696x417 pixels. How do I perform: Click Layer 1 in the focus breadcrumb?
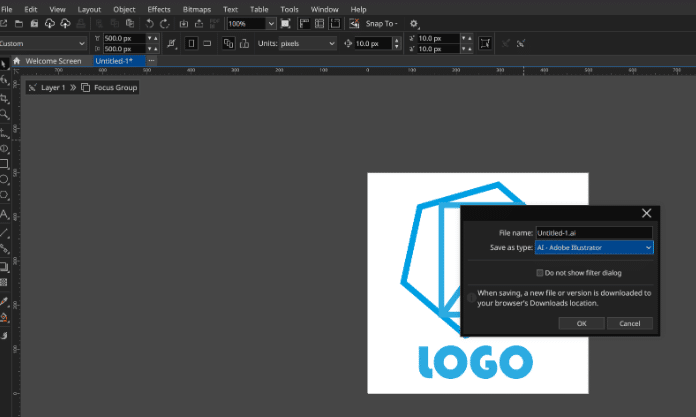(x=53, y=87)
